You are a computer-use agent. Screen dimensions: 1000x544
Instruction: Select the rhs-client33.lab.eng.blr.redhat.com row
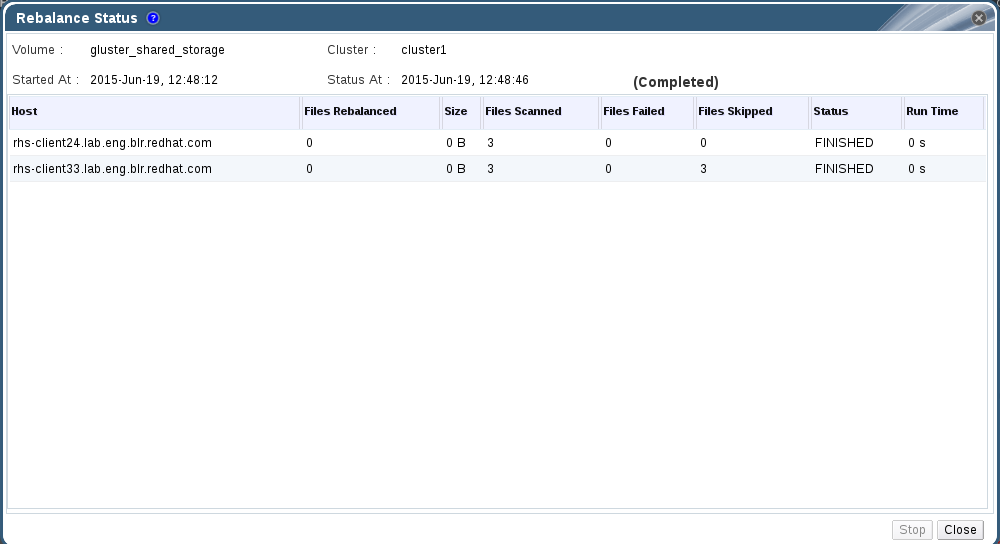coord(112,169)
